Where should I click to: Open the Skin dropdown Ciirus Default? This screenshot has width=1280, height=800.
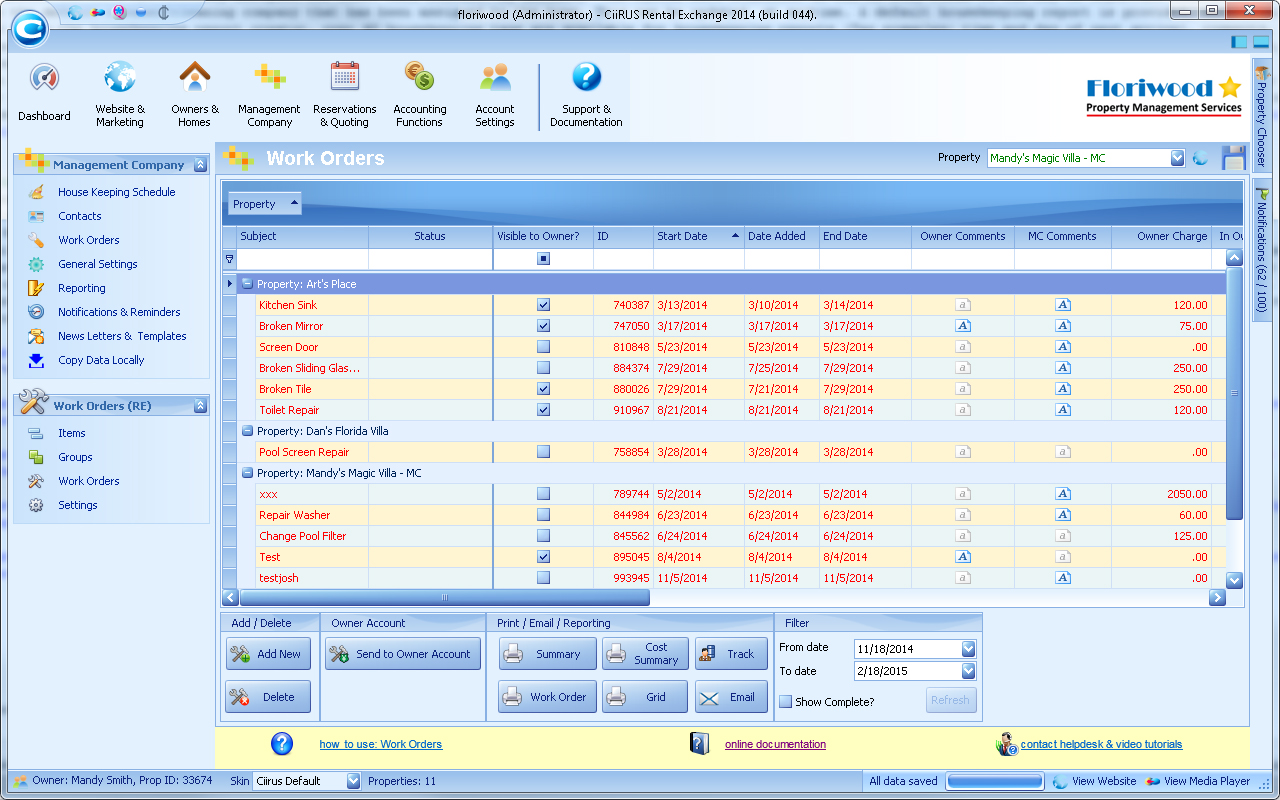[353, 781]
